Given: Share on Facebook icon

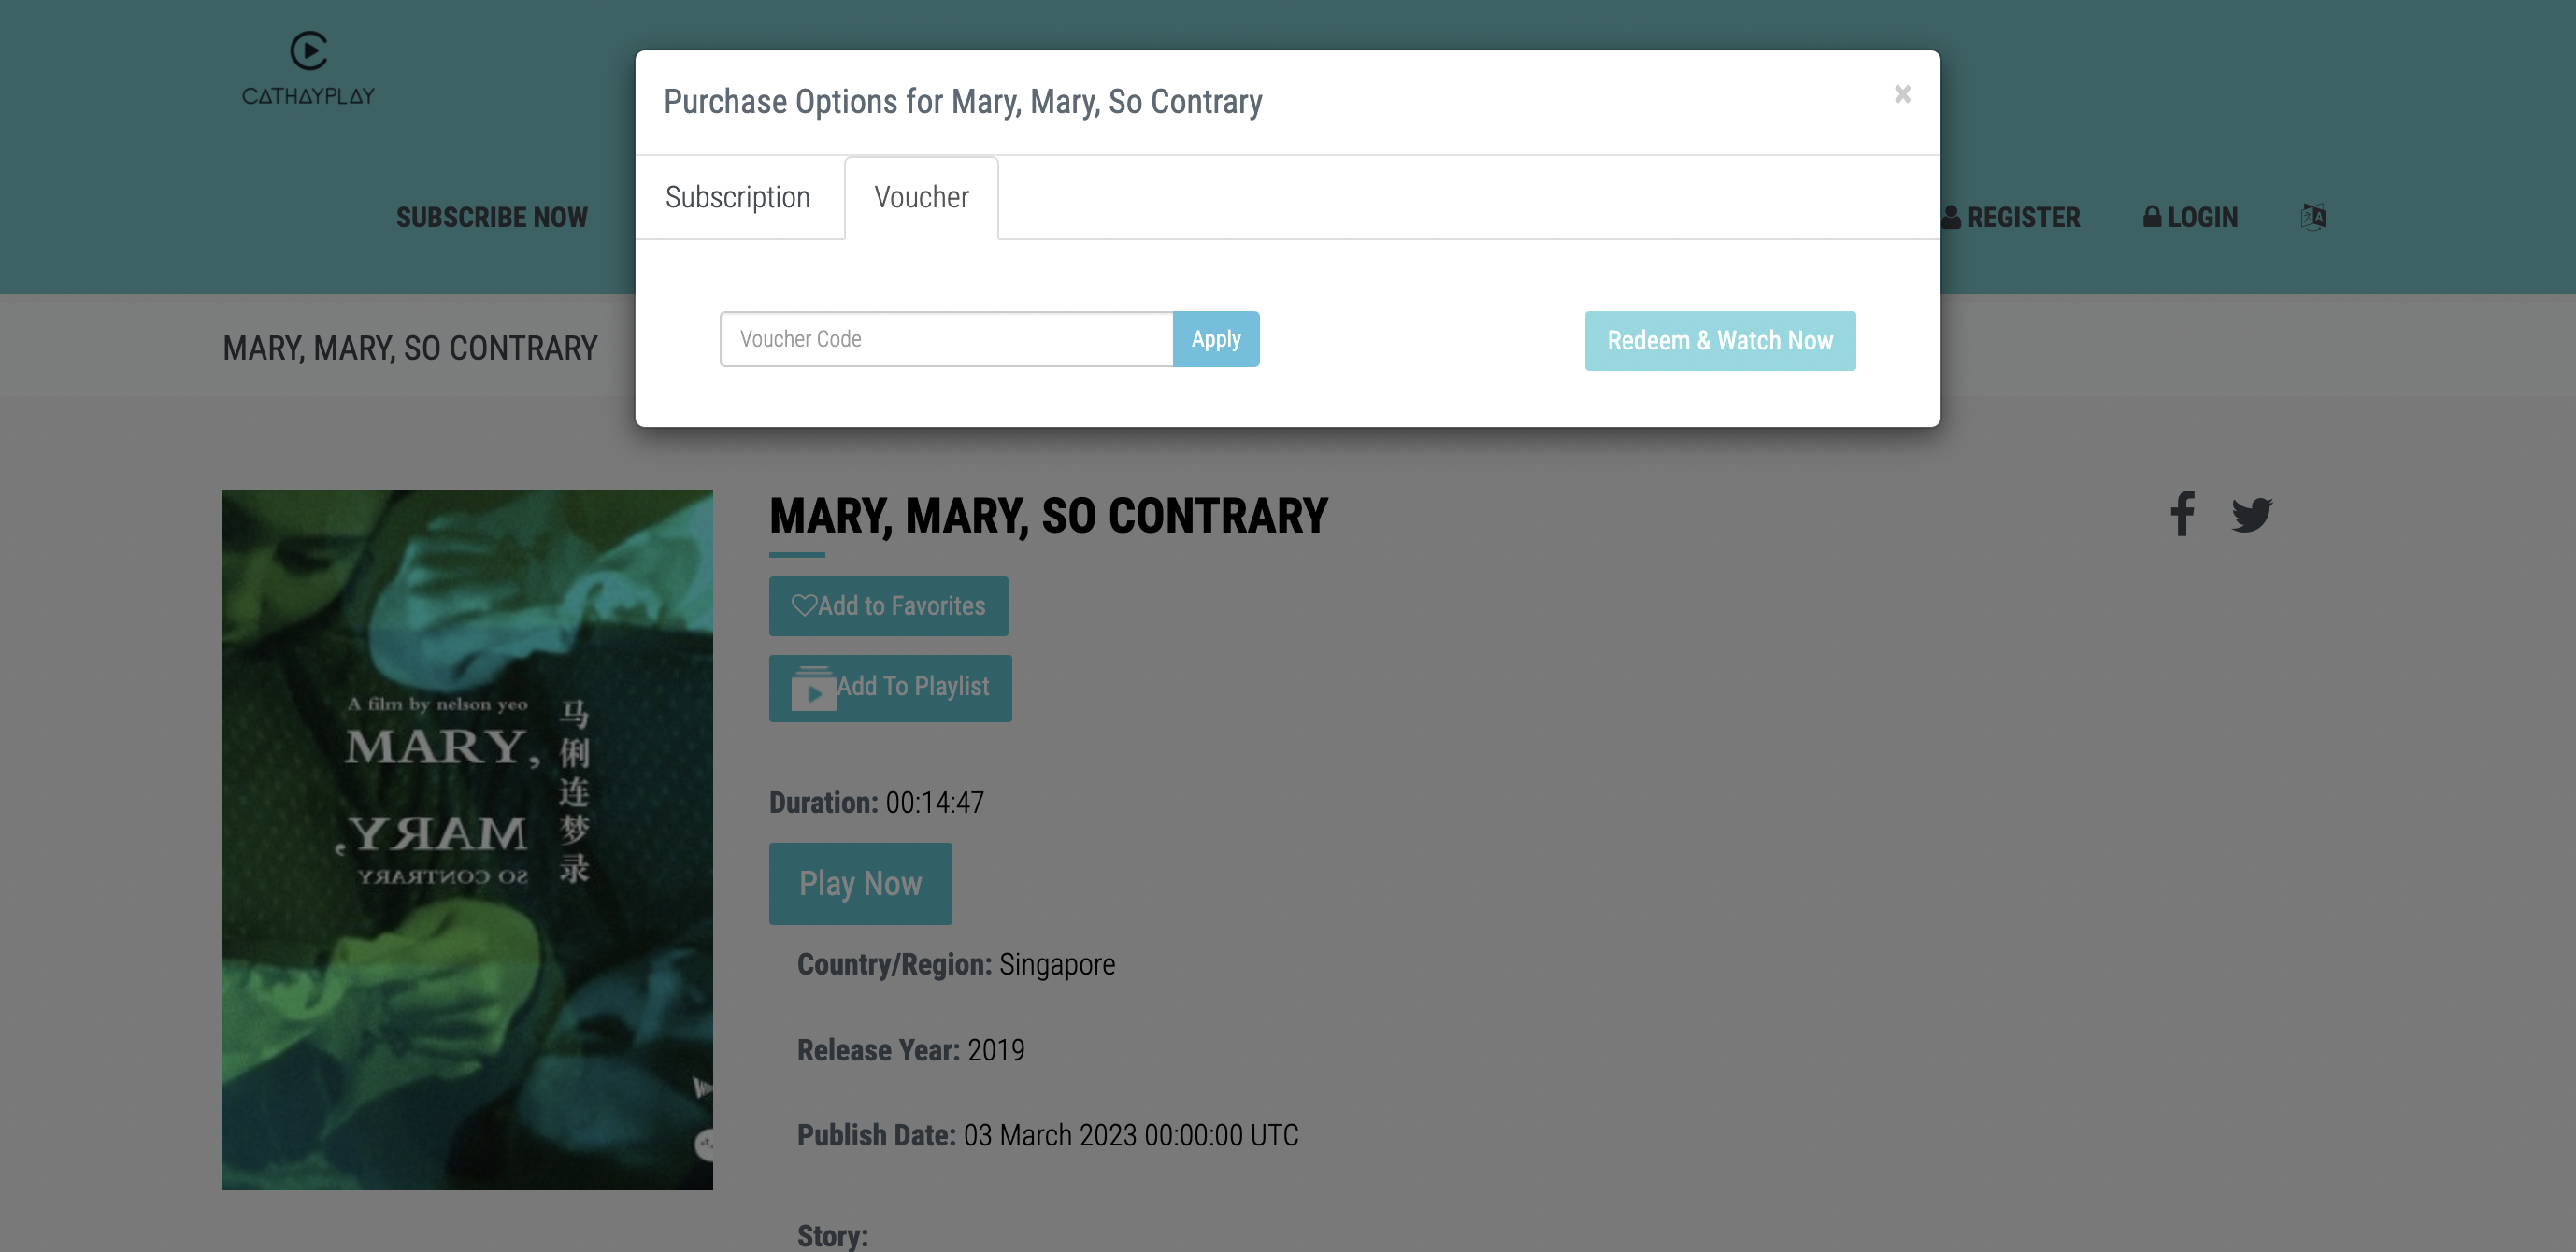Looking at the screenshot, I should (x=2182, y=514).
